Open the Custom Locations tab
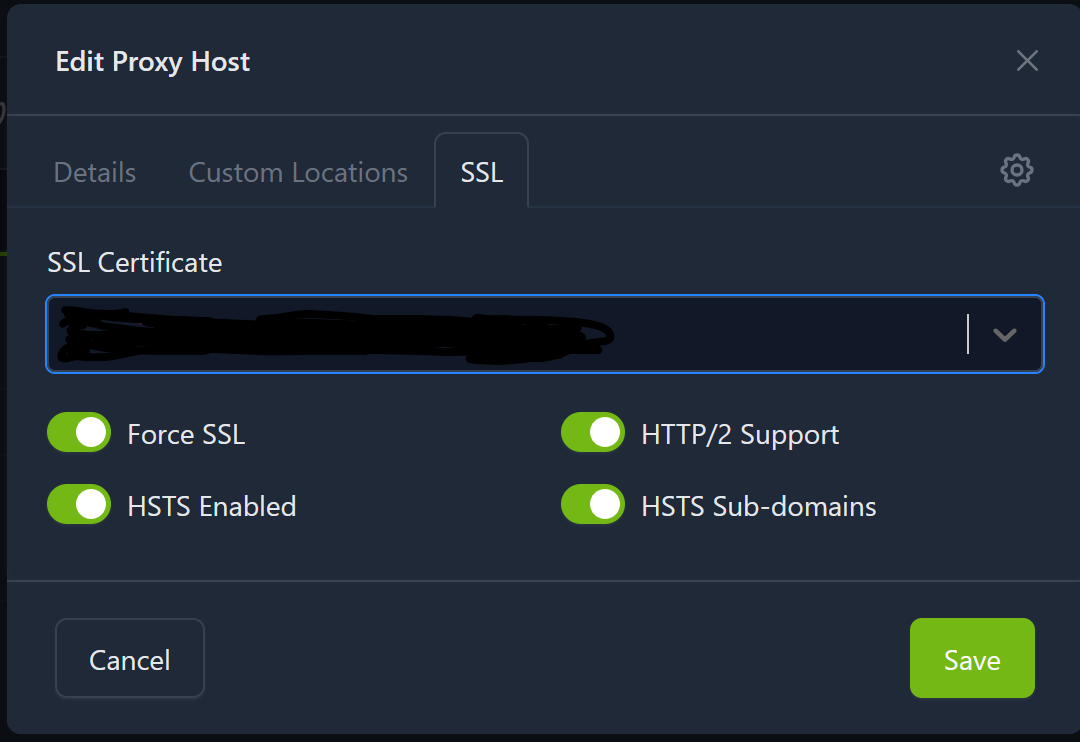Screen dimensions: 1080x742 pos(298,173)
